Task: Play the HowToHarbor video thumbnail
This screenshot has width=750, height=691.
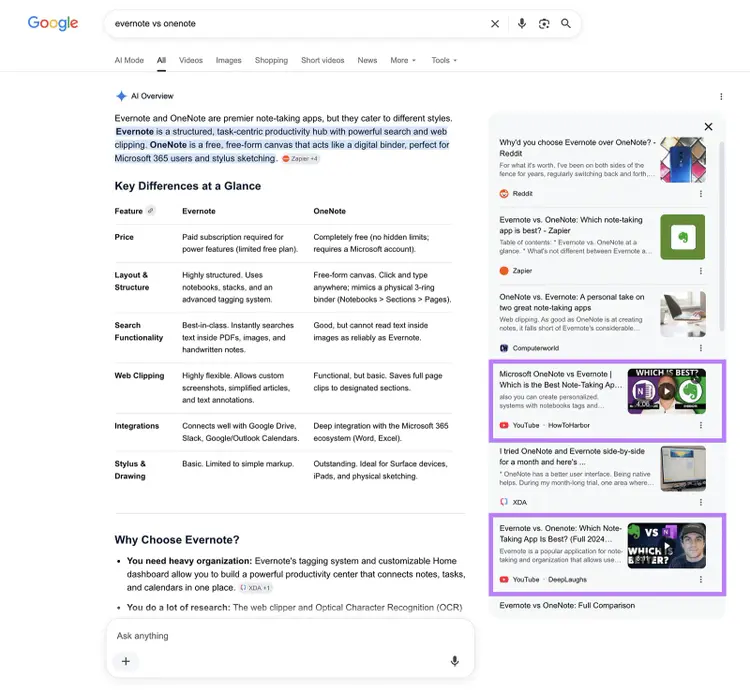Action: click(x=666, y=391)
